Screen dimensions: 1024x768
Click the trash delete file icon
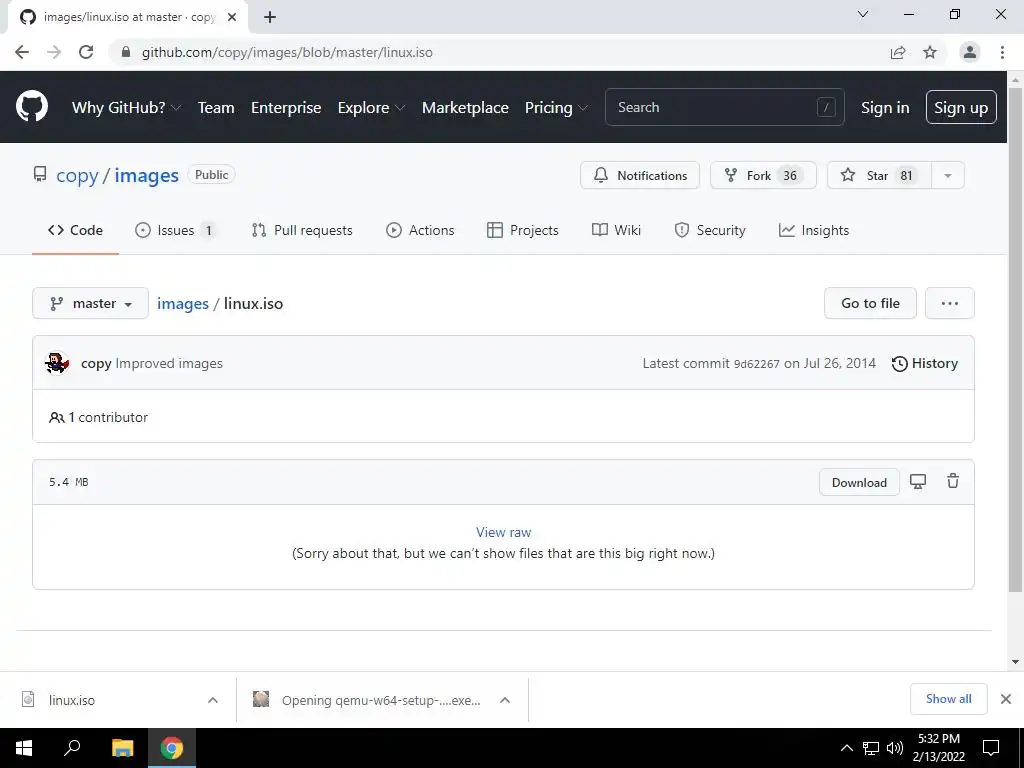coord(953,481)
